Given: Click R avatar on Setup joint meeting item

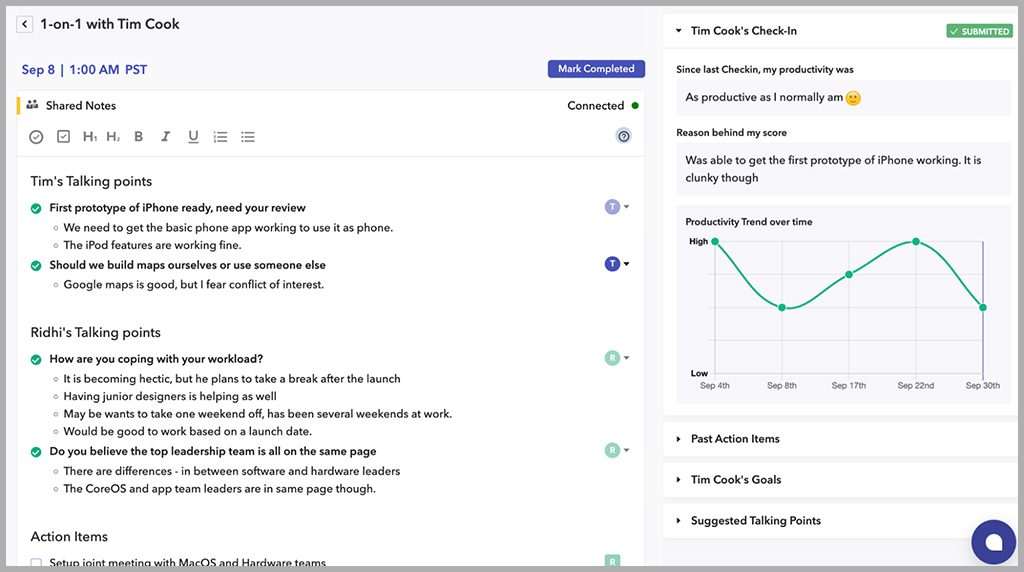Looking at the screenshot, I should click(612, 560).
